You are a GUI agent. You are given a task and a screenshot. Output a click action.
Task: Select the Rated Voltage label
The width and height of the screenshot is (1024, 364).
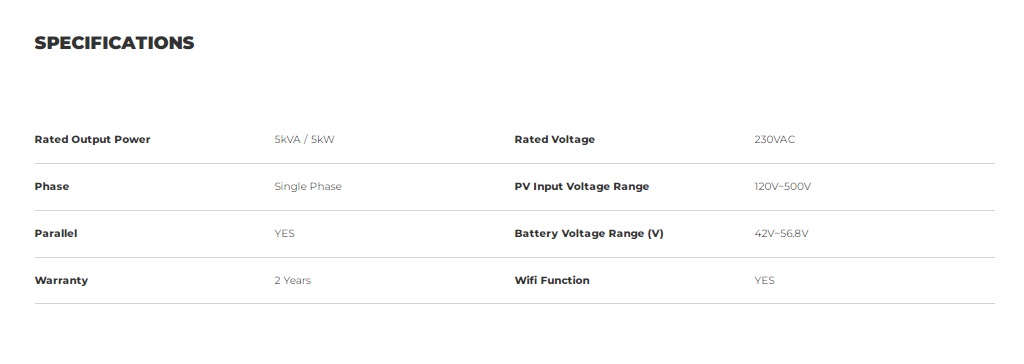[x=554, y=139]
